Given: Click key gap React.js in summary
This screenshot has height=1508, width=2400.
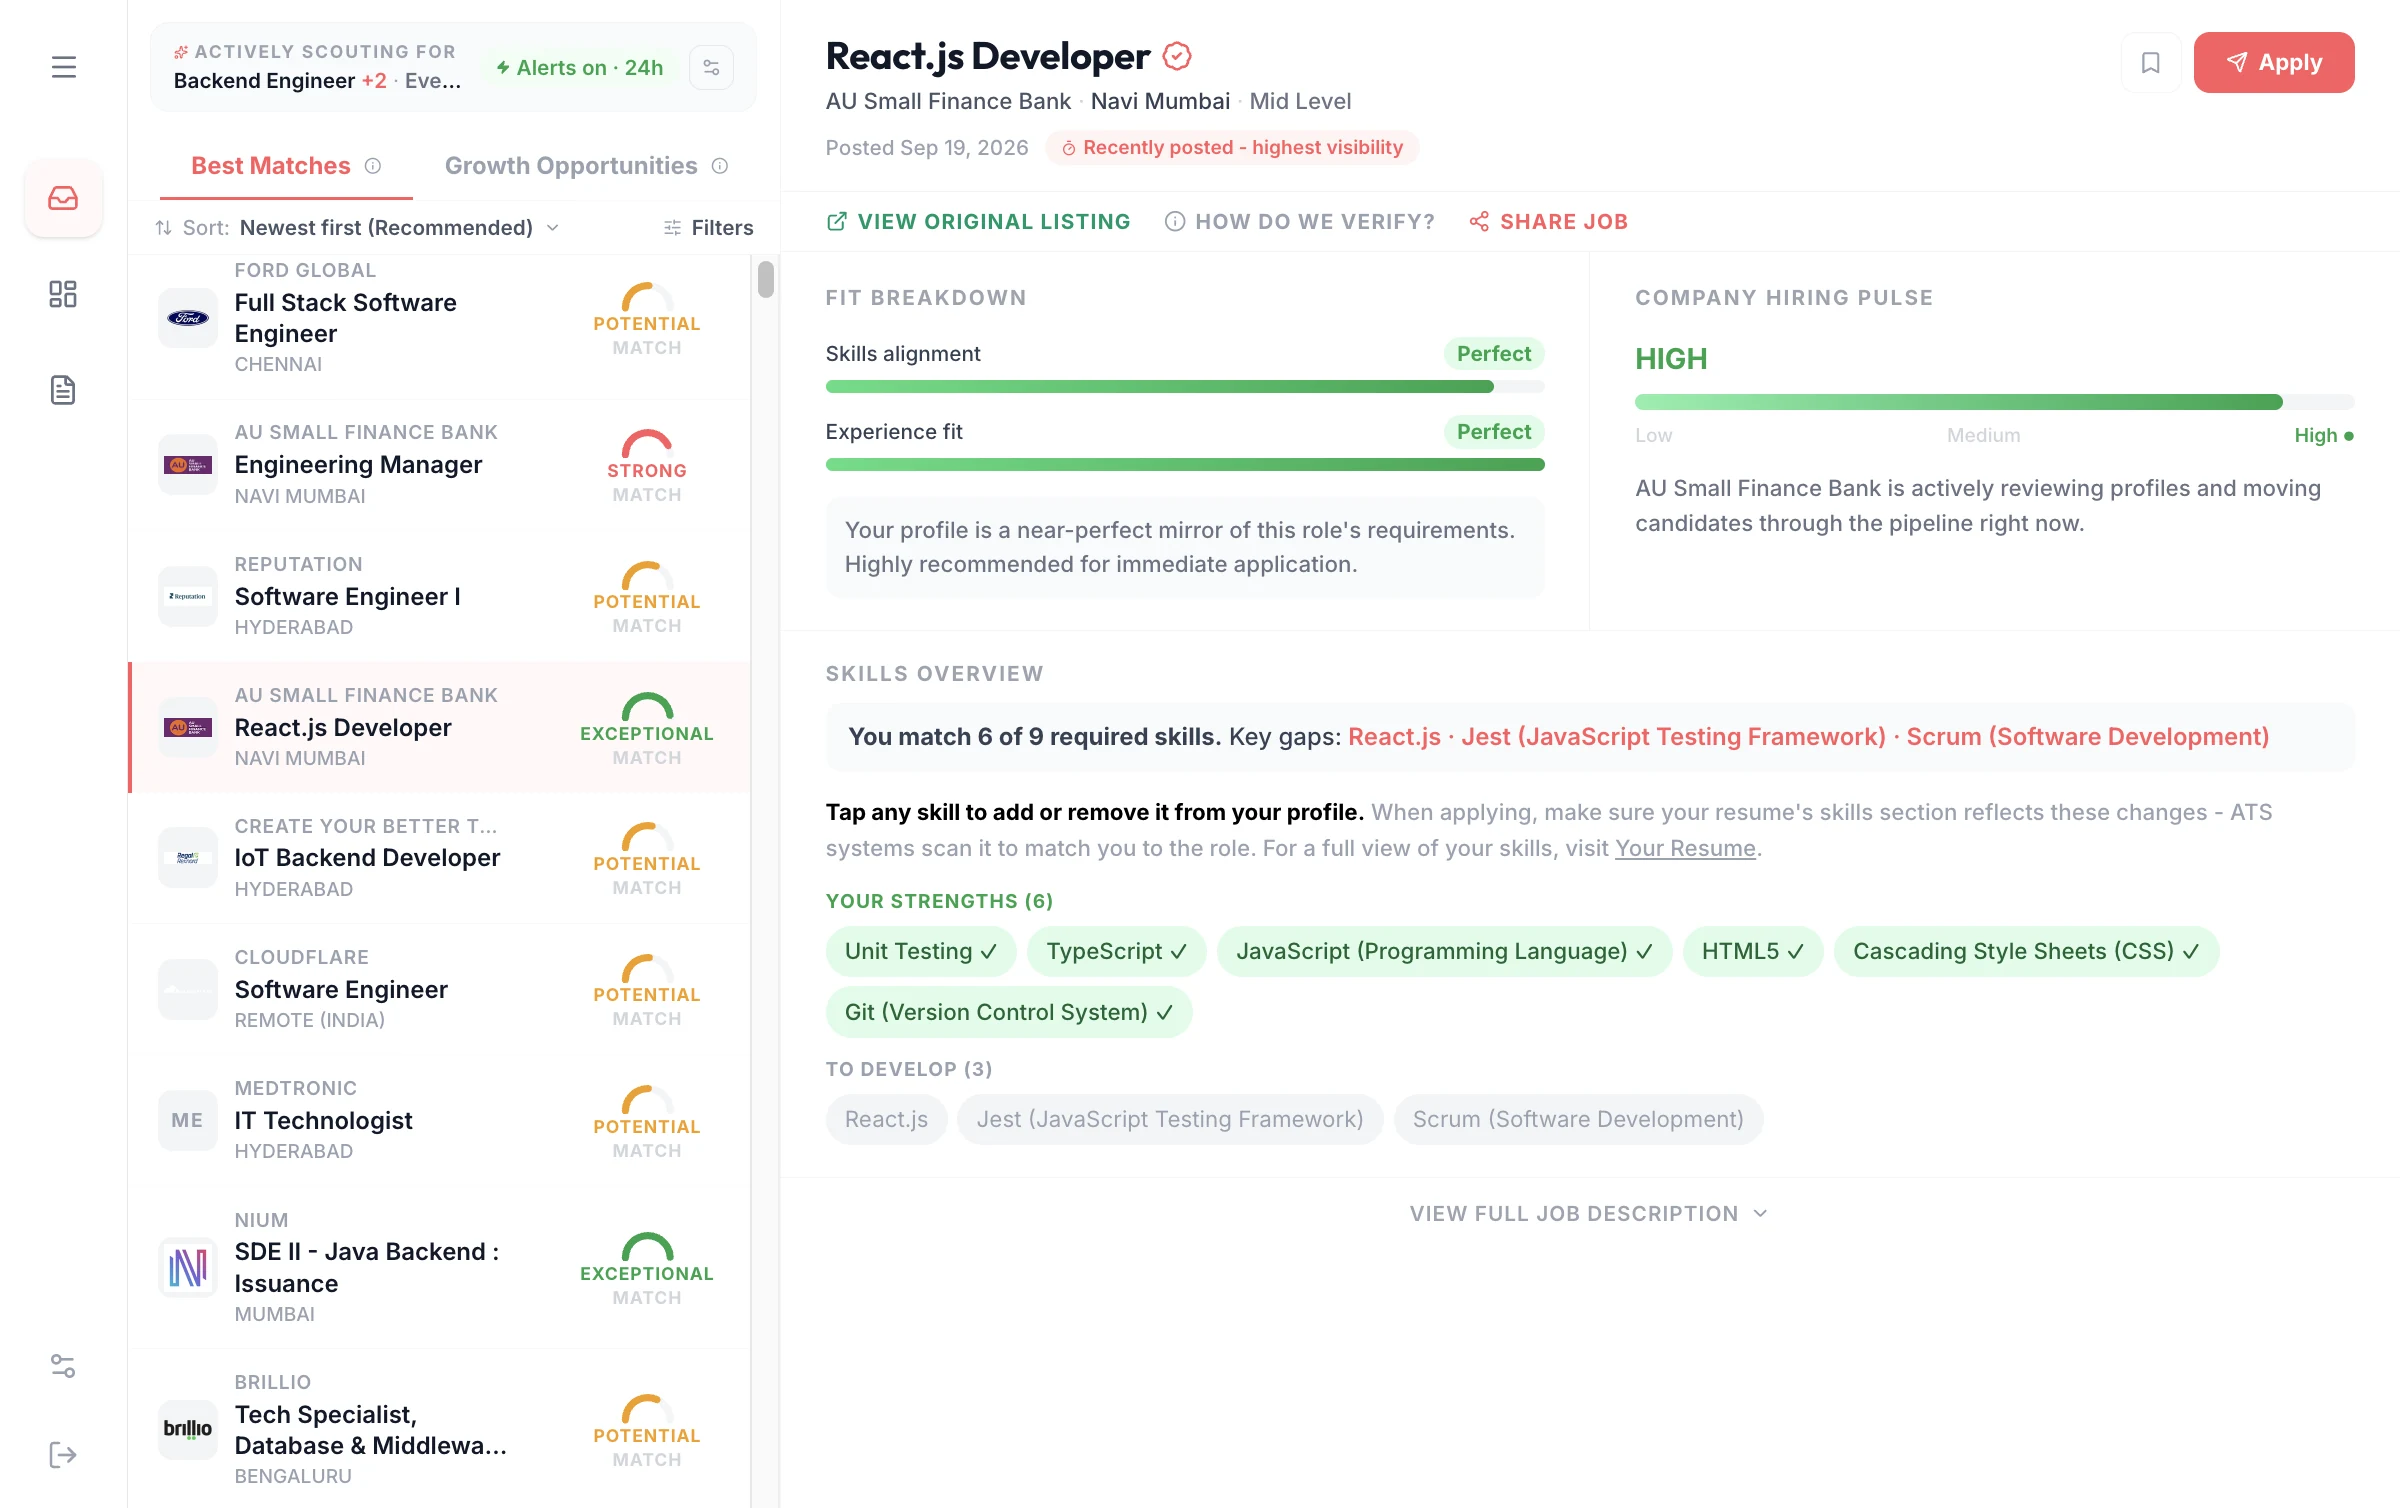Looking at the screenshot, I should tap(1394, 737).
